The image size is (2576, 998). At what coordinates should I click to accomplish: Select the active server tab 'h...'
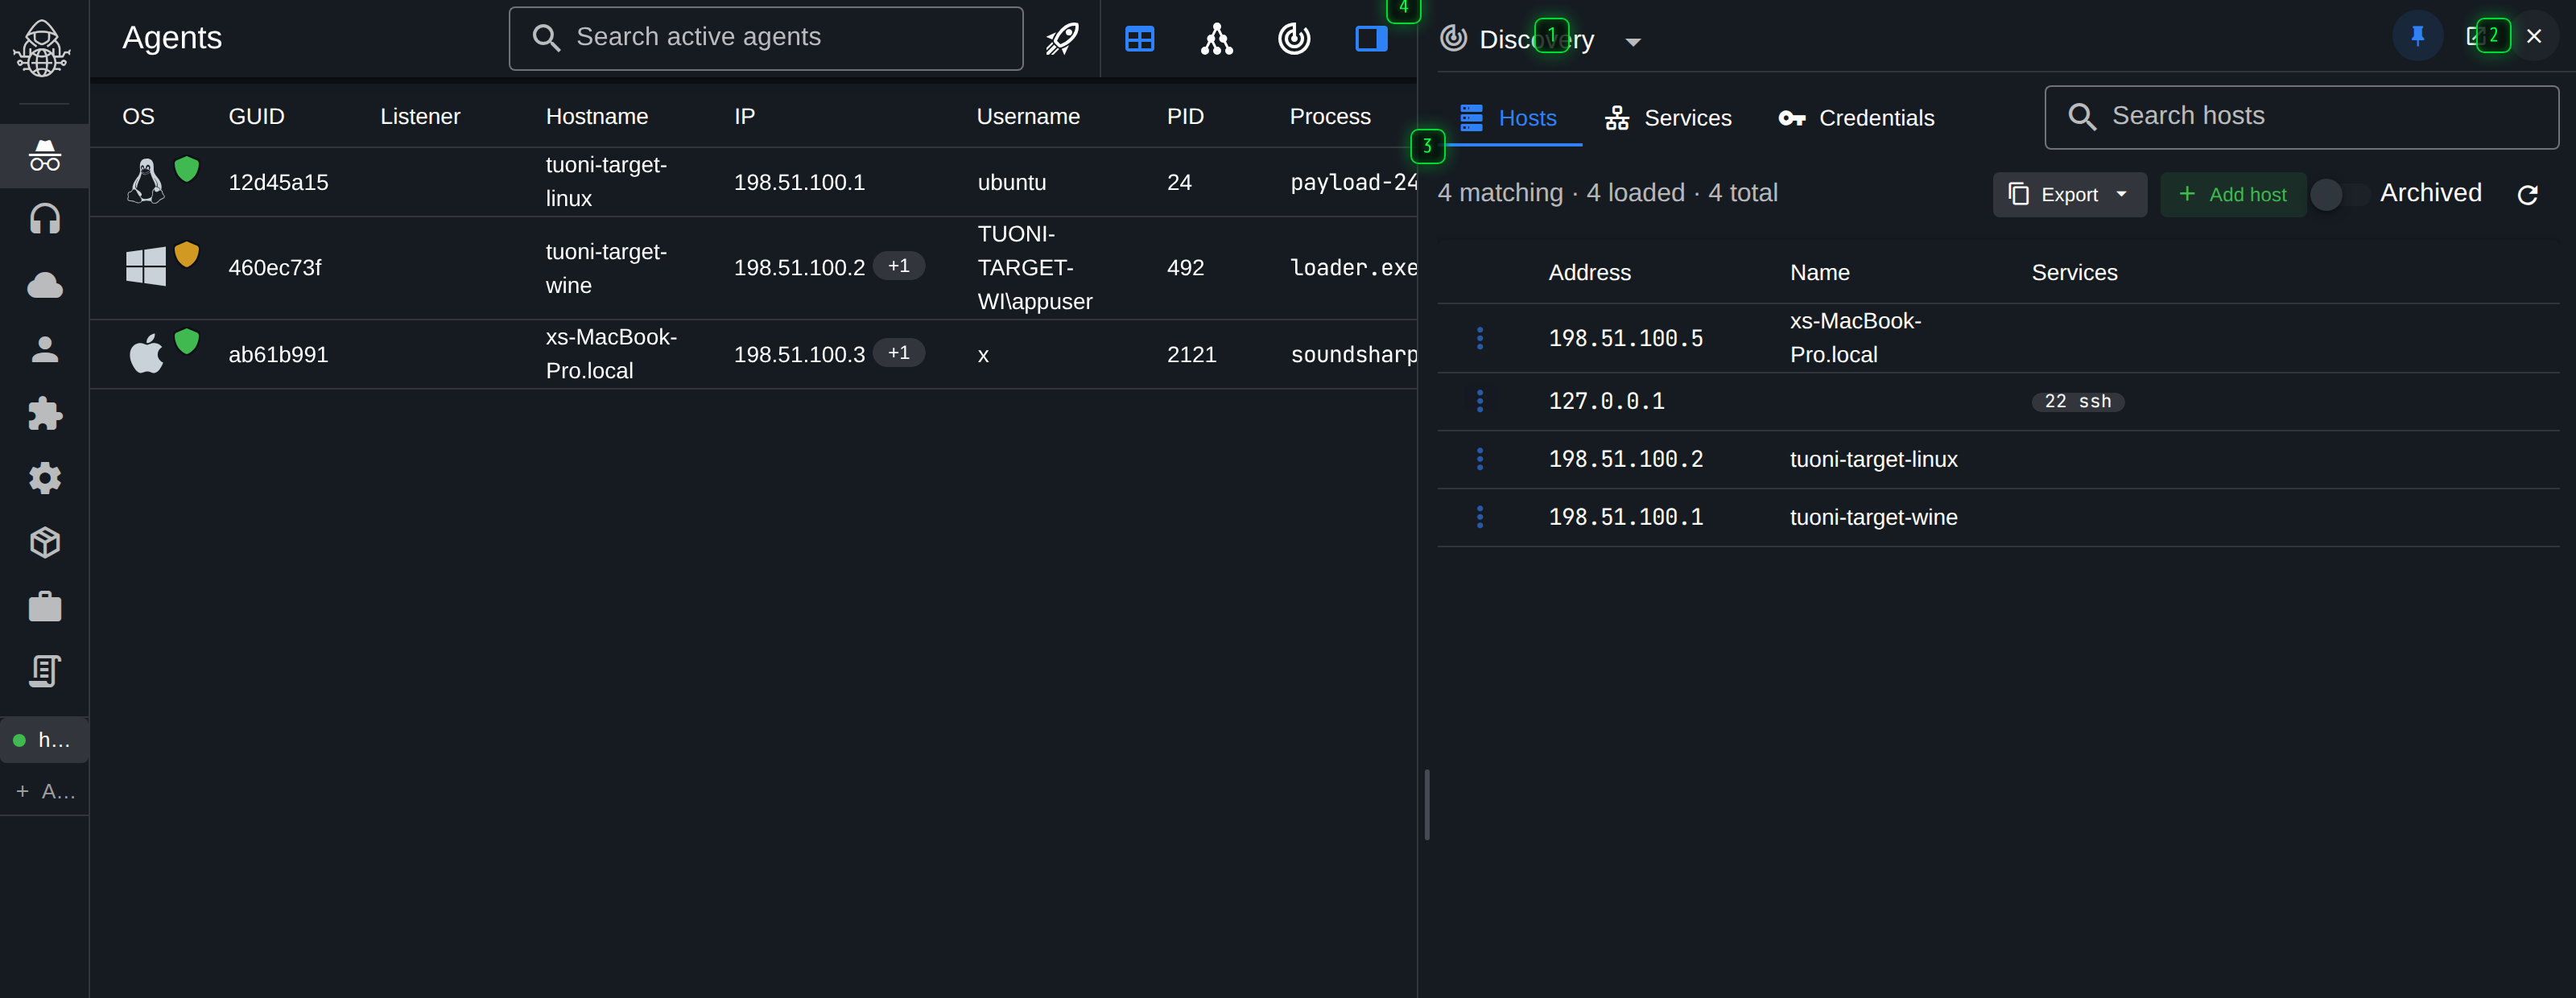coord(44,740)
